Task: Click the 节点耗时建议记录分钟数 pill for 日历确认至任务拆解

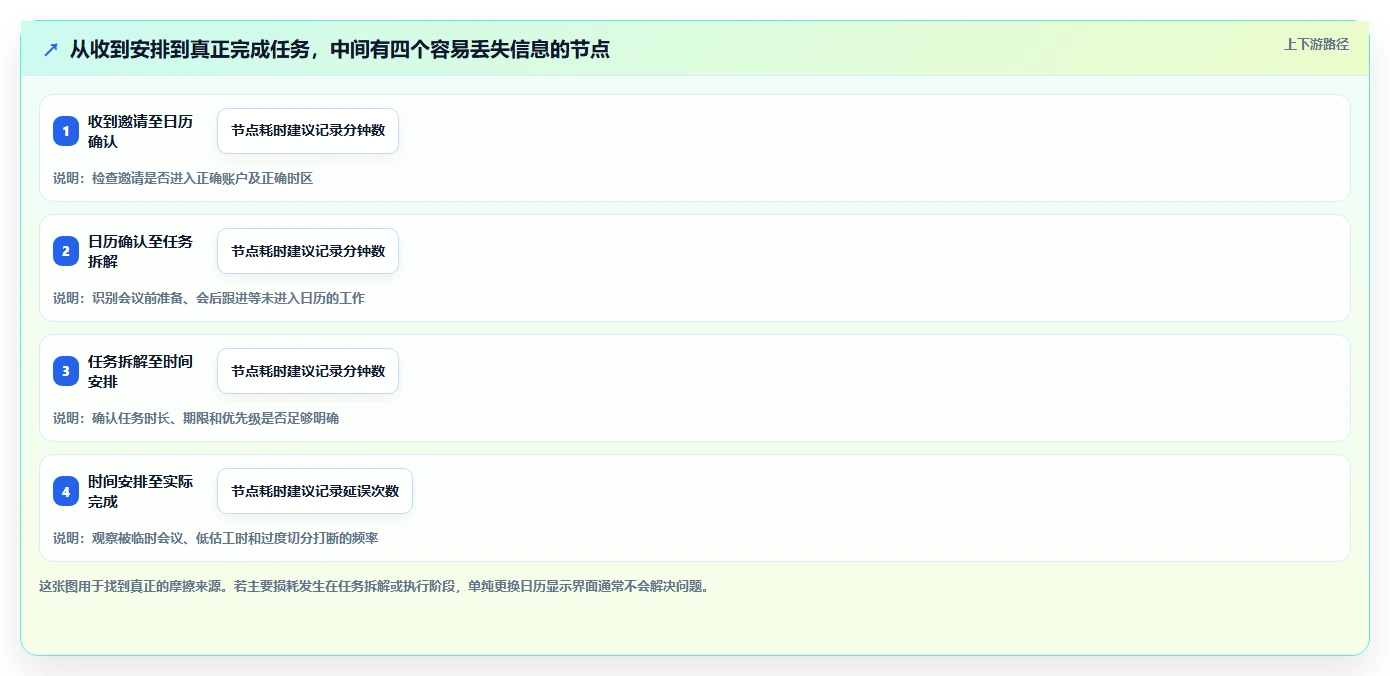Action: pyautogui.click(x=308, y=251)
